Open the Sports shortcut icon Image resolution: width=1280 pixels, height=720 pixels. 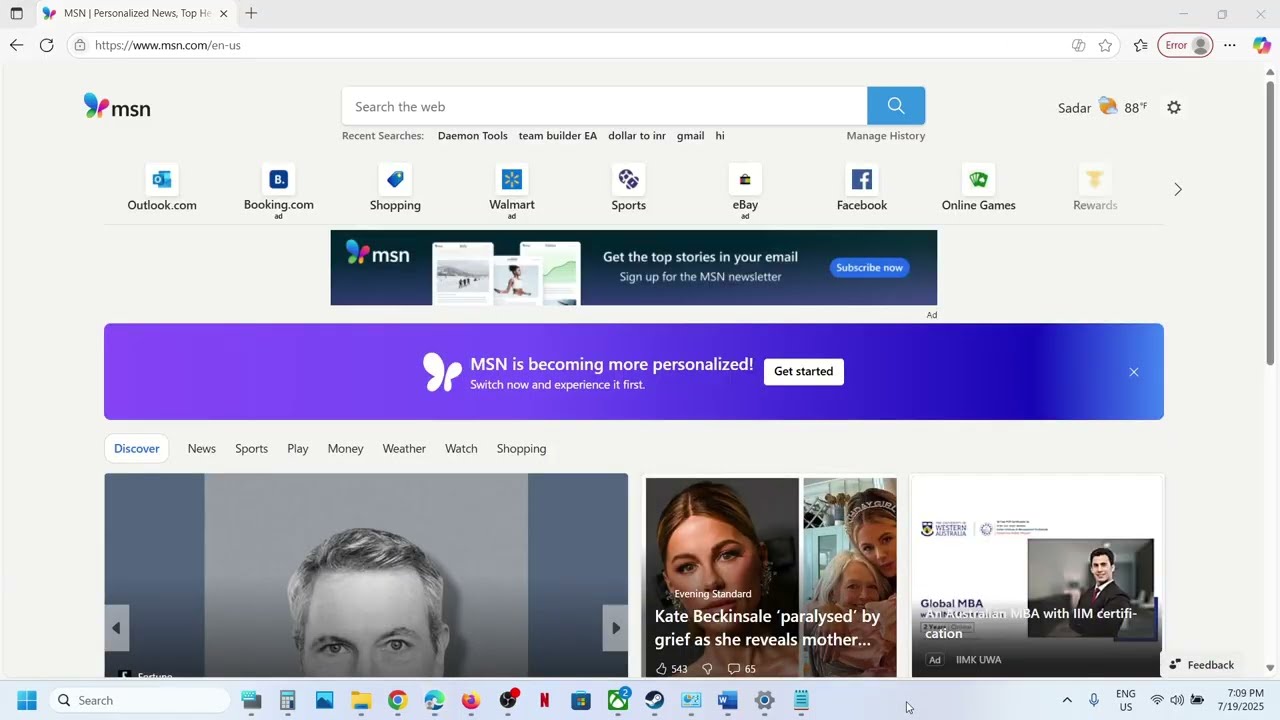pyautogui.click(x=628, y=179)
